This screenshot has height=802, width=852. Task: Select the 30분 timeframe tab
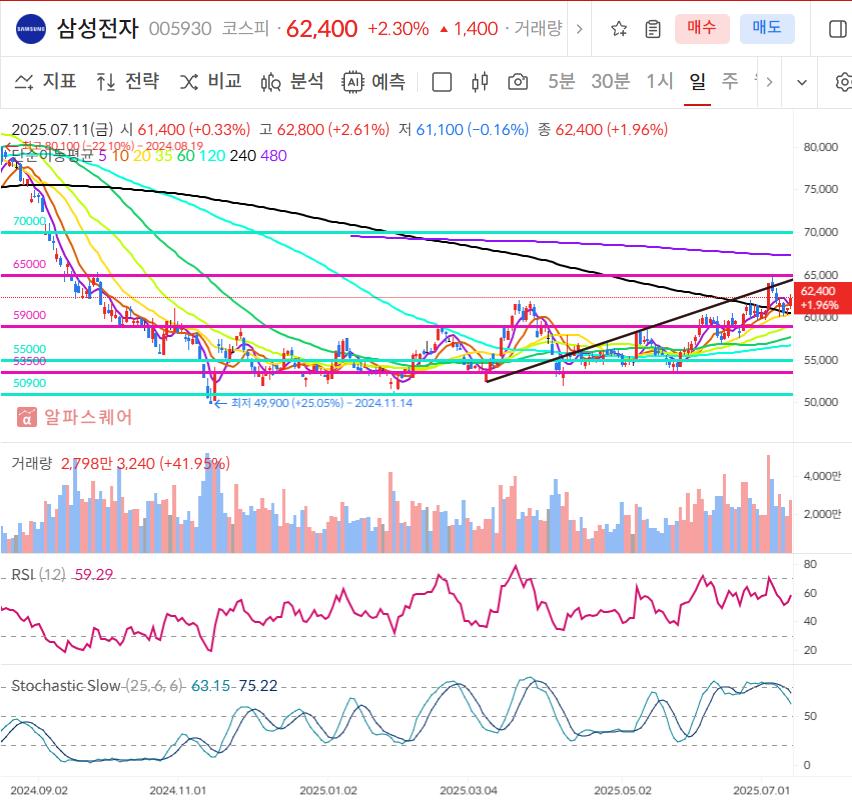[x=610, y=82]
